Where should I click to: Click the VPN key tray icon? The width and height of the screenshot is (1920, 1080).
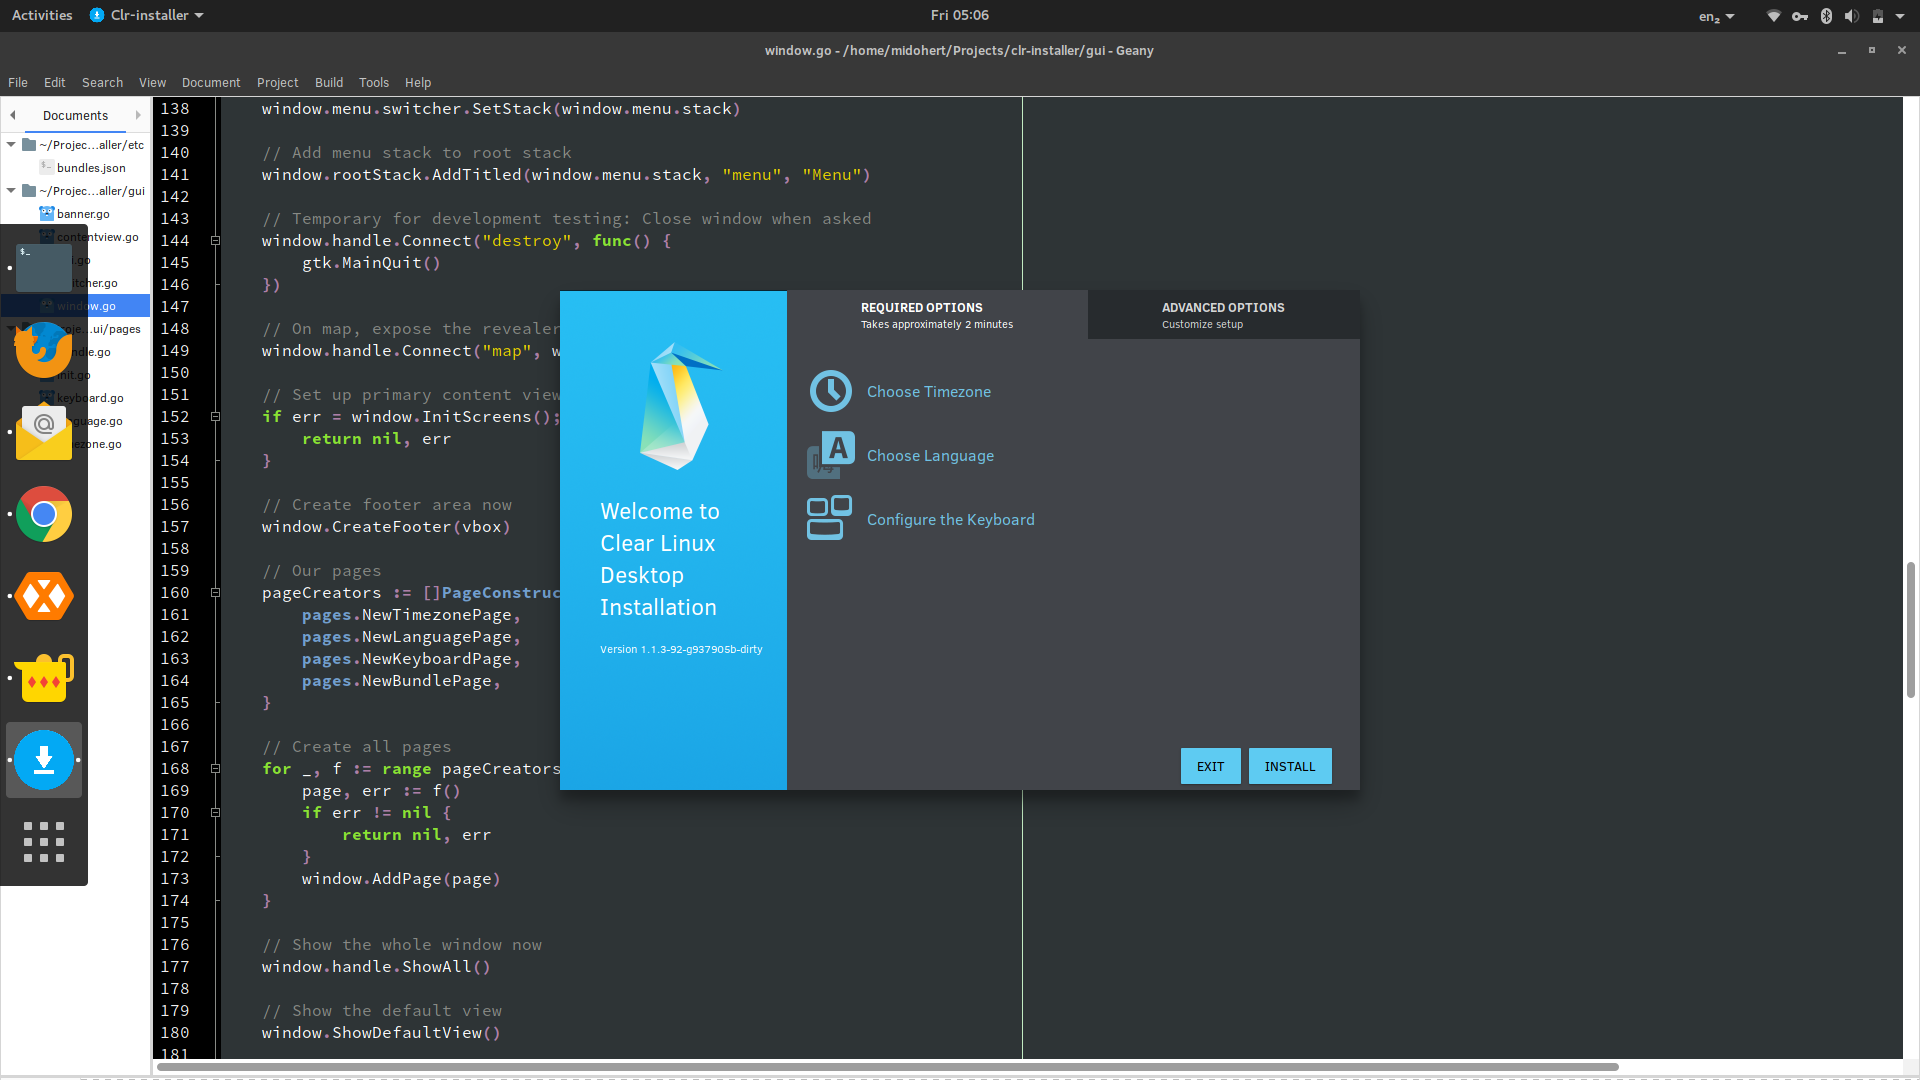1800,16
